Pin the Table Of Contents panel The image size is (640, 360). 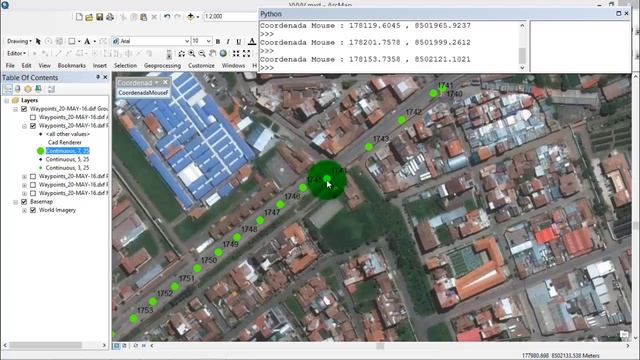point(98,77)
